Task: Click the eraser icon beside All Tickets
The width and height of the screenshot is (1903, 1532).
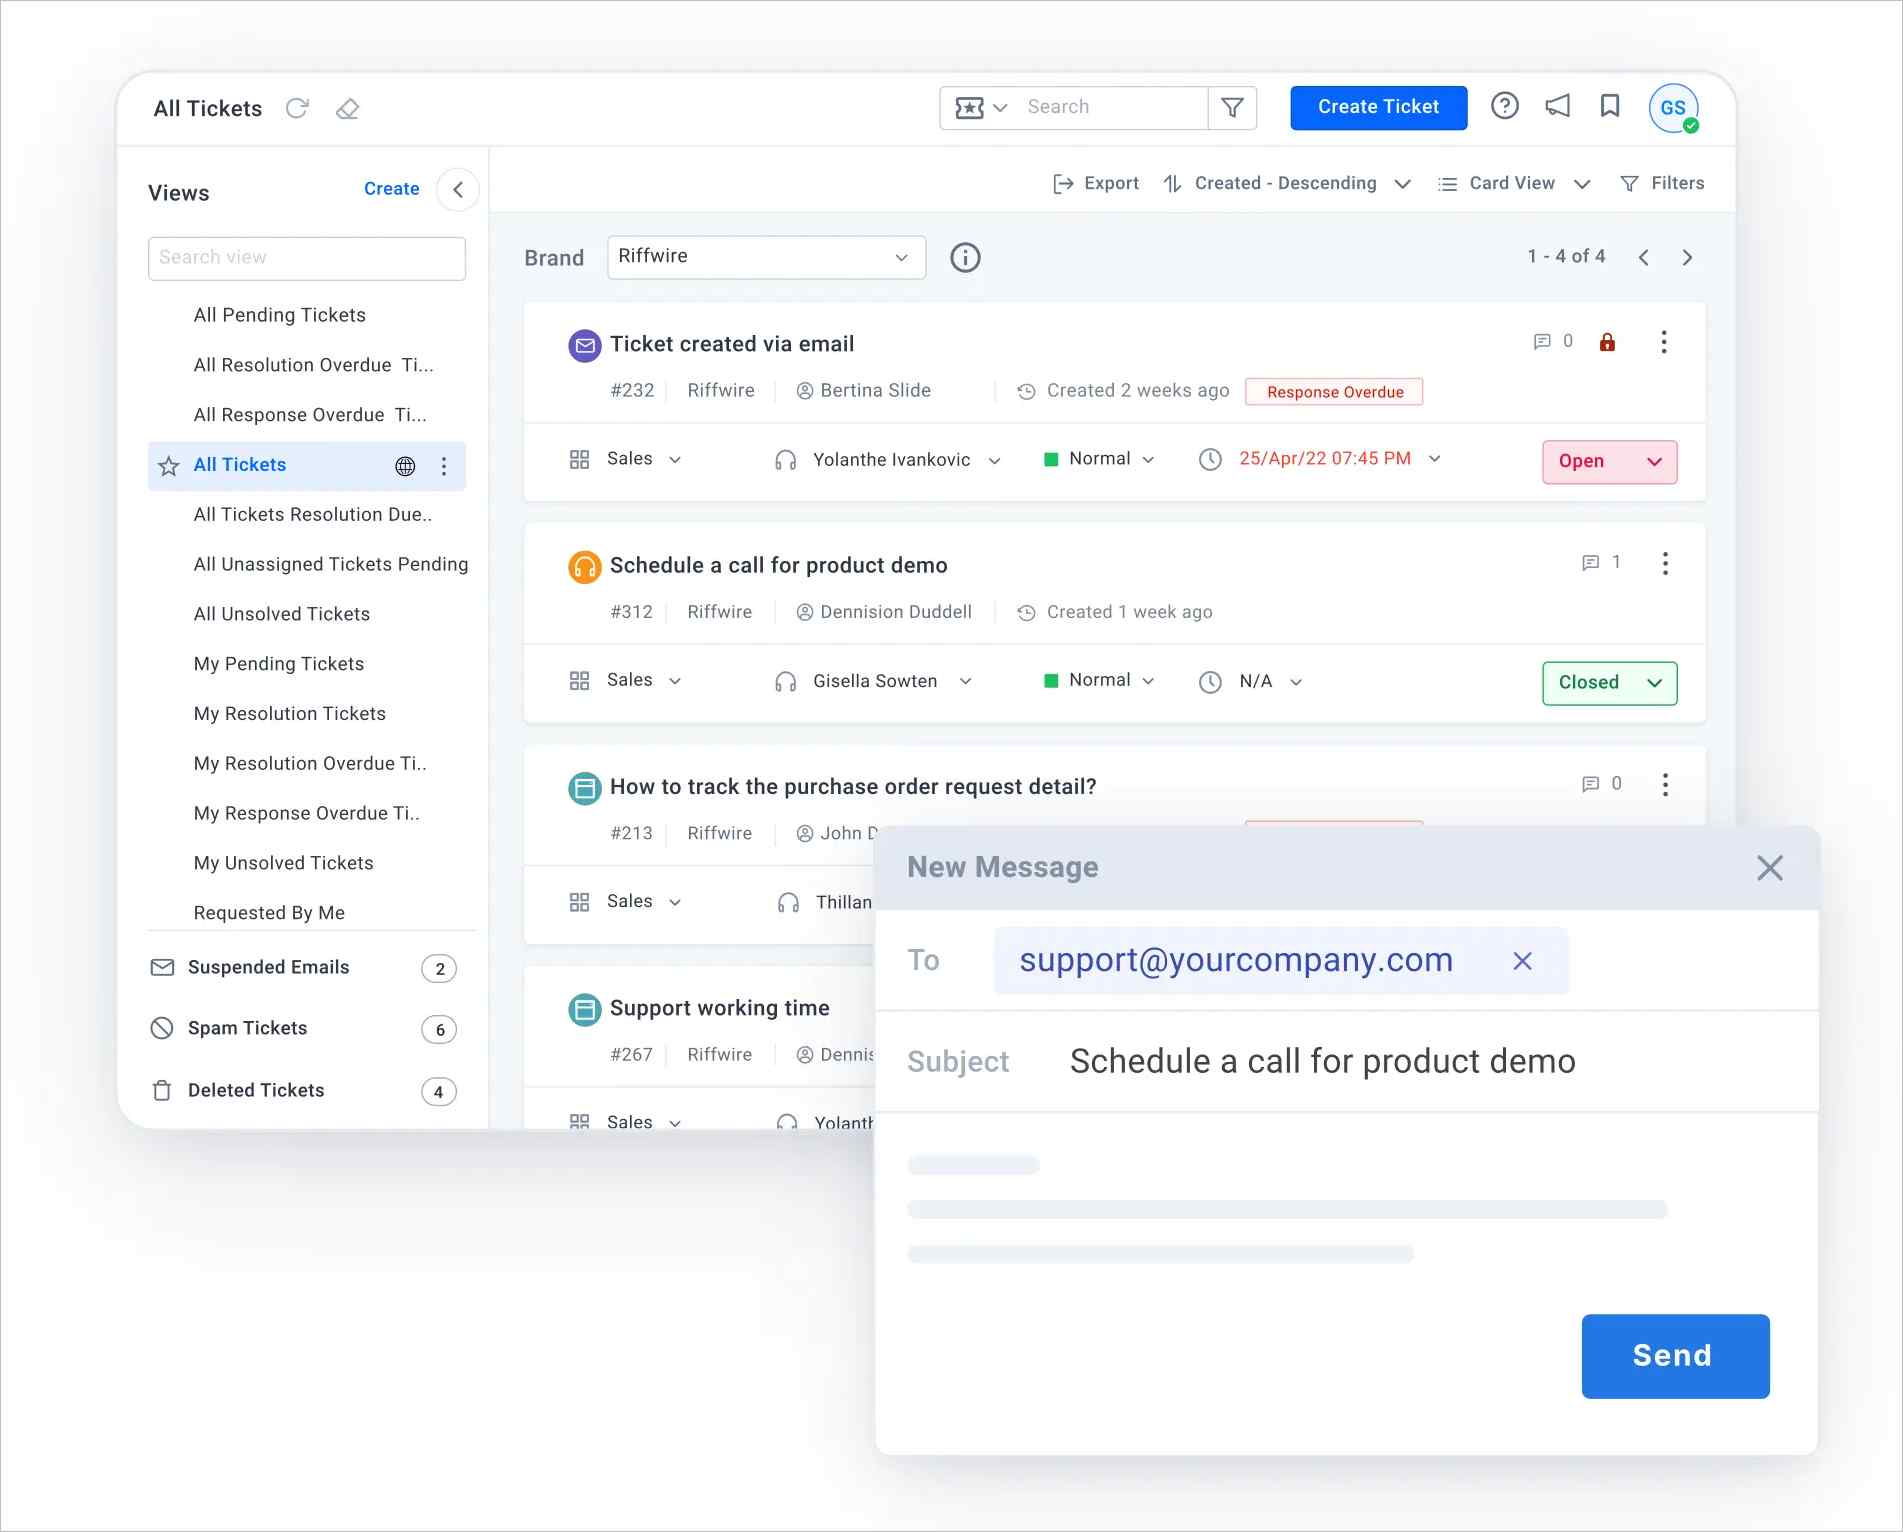Action: [x=347, y=108]
